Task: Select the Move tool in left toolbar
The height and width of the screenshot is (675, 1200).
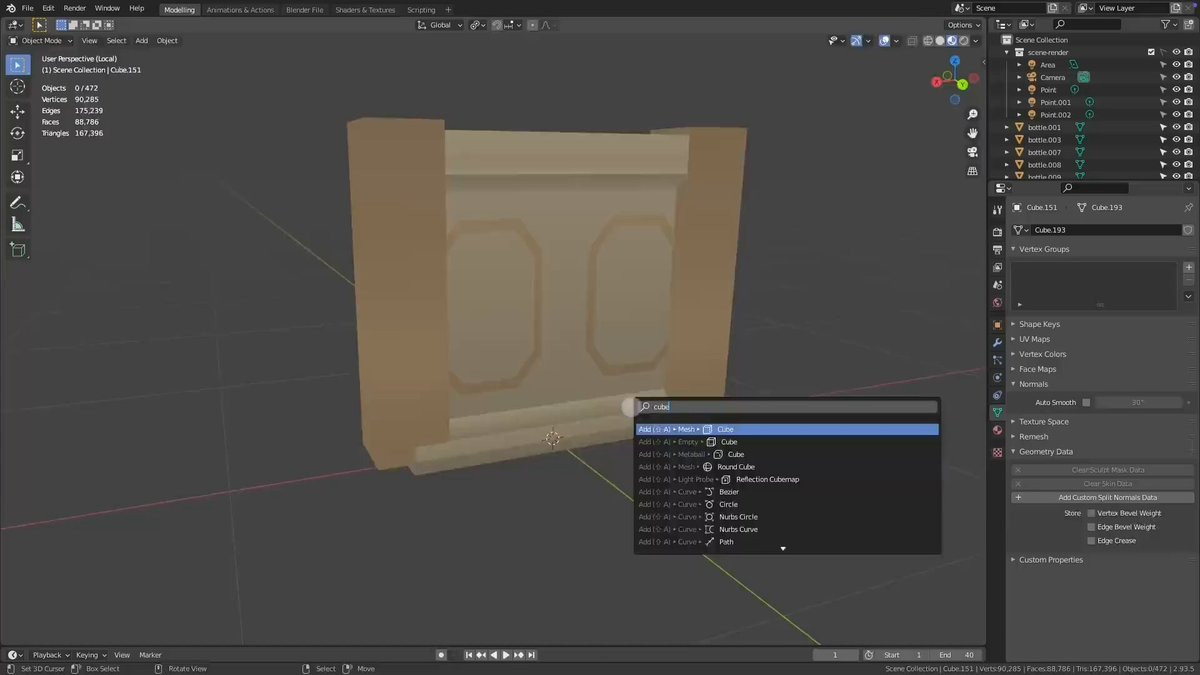Action: coord(17,111)
